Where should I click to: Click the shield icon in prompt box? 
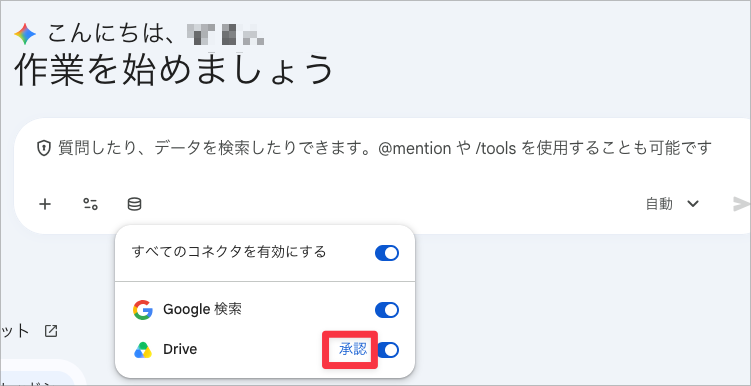click(44, 148)
